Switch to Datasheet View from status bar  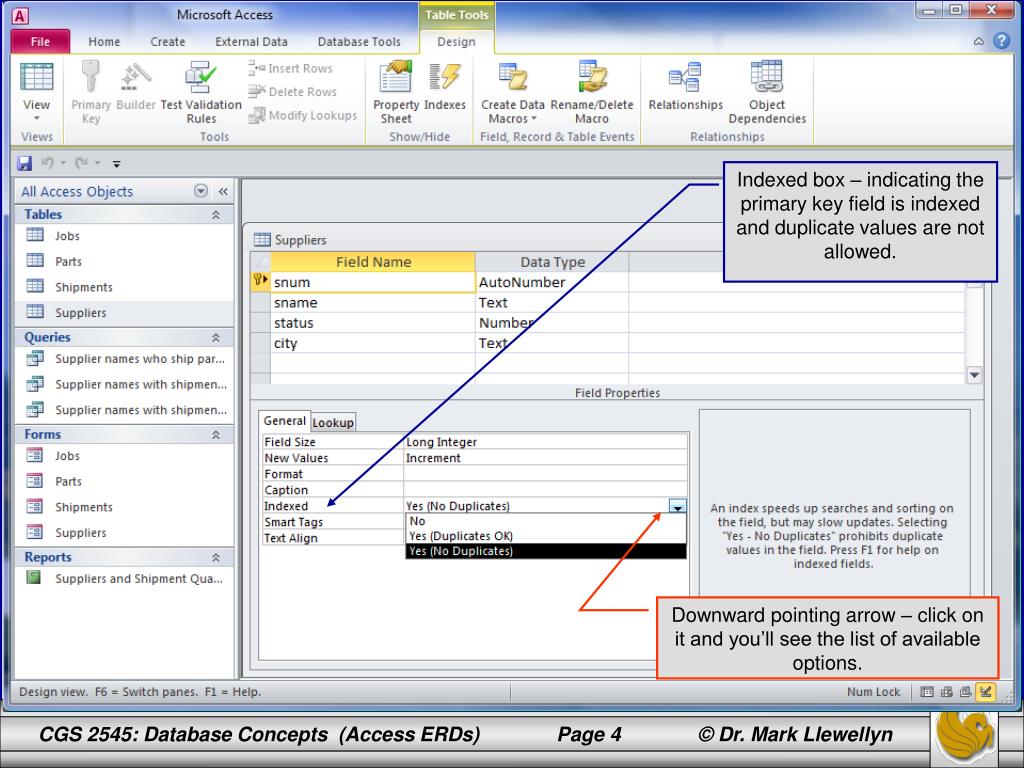[x=927, y=692]
